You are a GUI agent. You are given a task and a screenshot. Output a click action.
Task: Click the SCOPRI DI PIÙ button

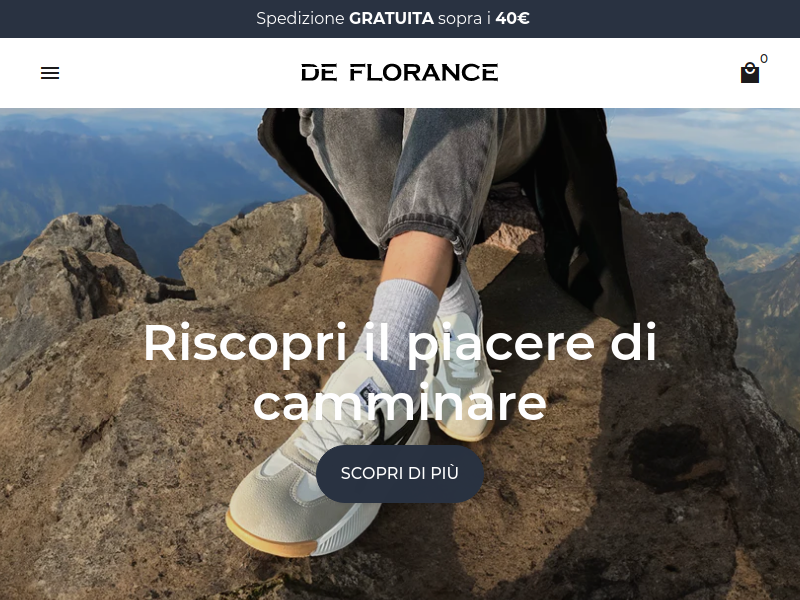click(399, 473)
